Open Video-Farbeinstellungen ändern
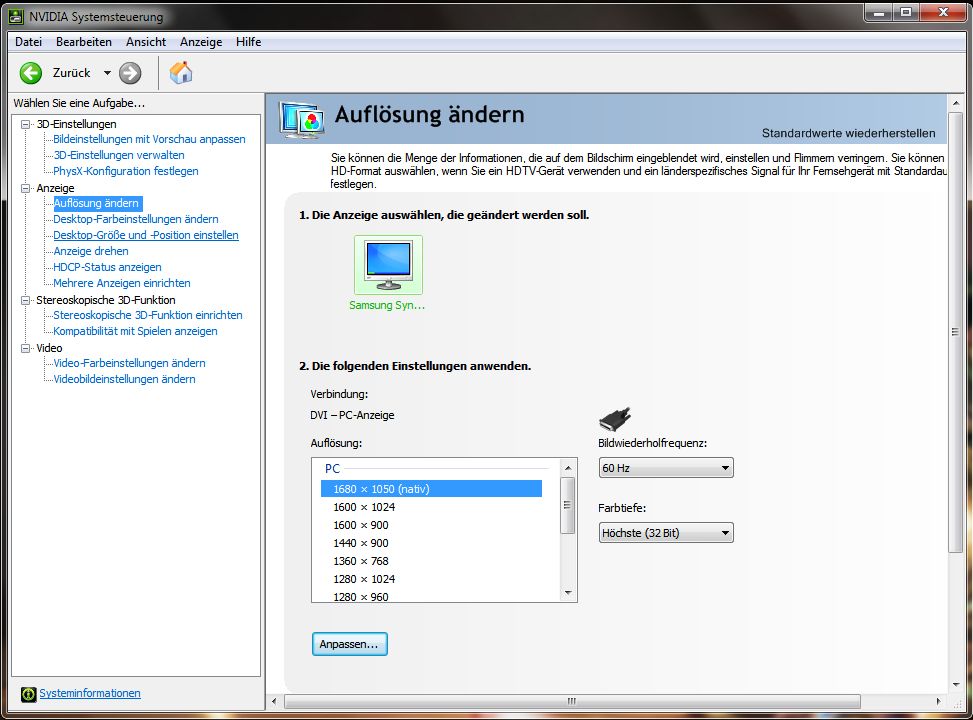This screenshot has width=973, height=720. pos(129,363)
